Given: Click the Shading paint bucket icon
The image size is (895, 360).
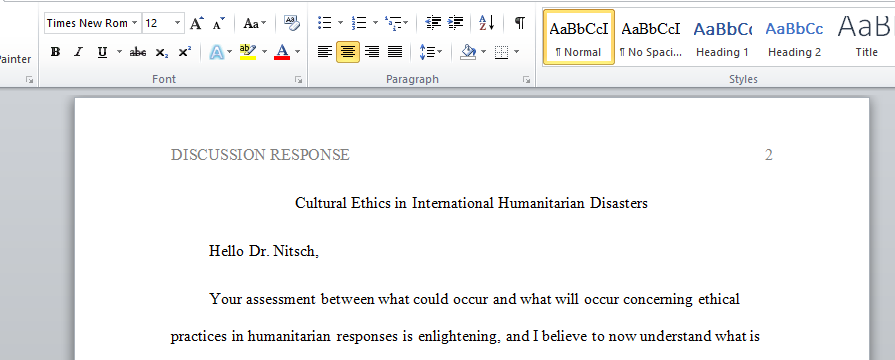Looking at the screenshot, I should pos(468,52).
